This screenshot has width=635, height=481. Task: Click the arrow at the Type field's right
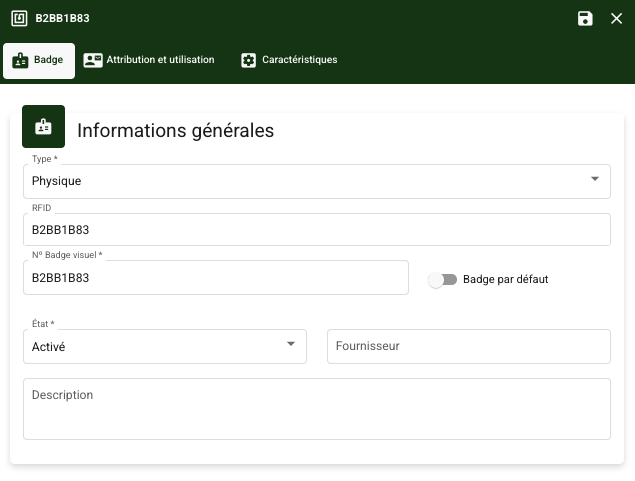[x=595, y=180]
